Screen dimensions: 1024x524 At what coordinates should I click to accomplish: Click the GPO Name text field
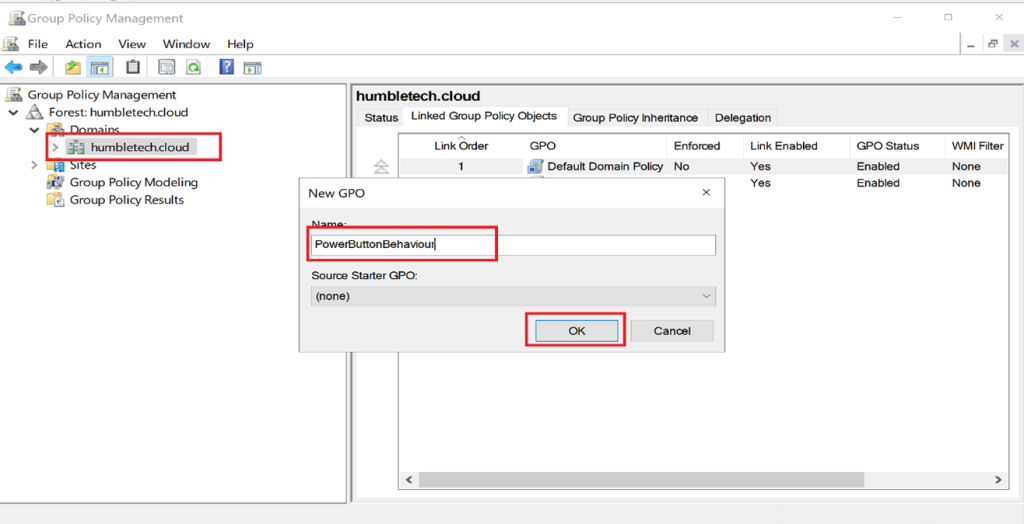tap(513, 245)
